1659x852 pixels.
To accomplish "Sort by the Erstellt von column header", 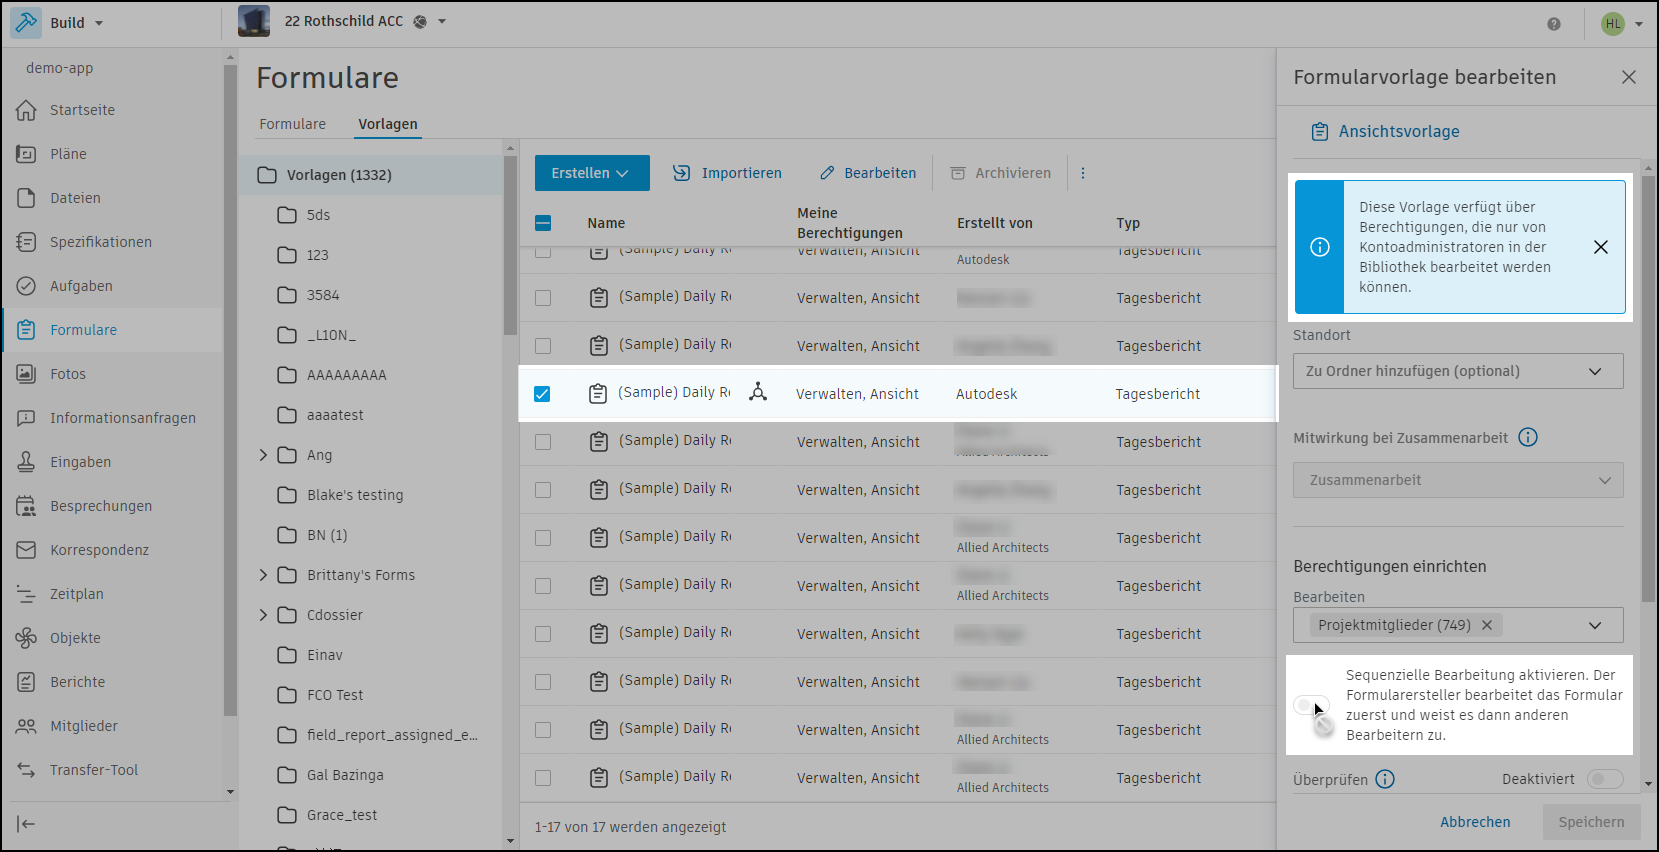I will 994,223.
